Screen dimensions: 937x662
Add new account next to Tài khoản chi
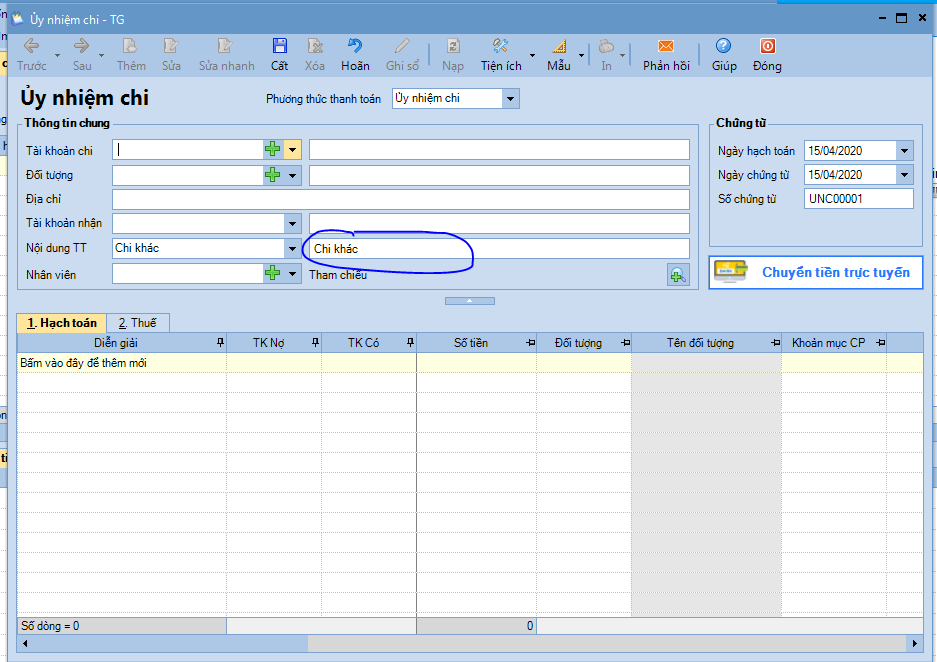coord(272,149)
